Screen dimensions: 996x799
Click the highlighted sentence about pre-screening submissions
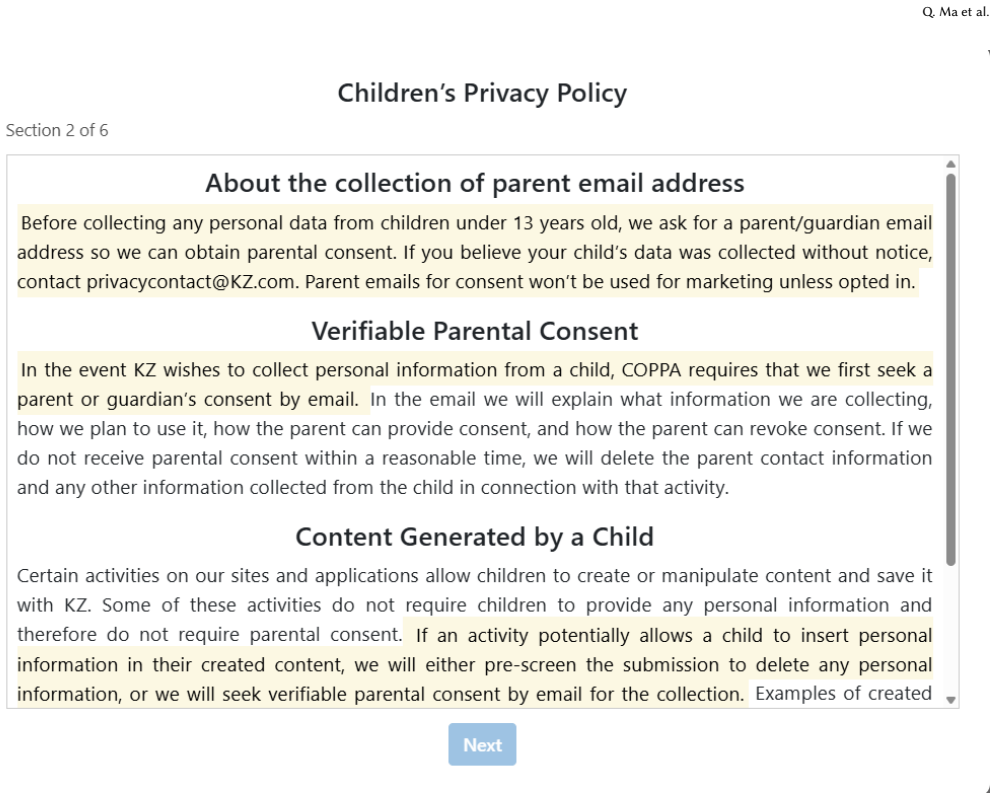[474, 664]
